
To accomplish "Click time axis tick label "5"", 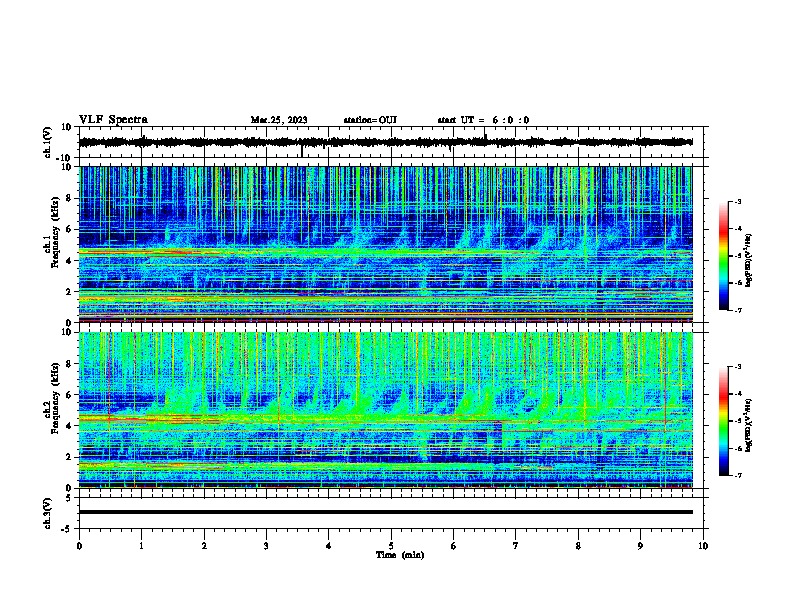I will pyautogui.click(x=391, y=546).
